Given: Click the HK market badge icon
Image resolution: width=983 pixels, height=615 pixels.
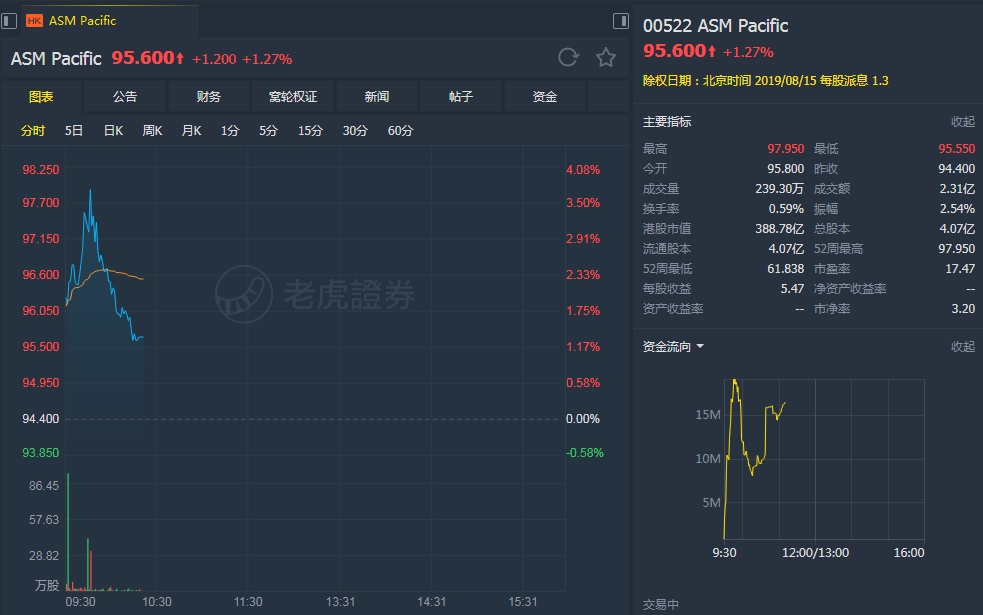Looking at the screenshot, I should point(34,20).
